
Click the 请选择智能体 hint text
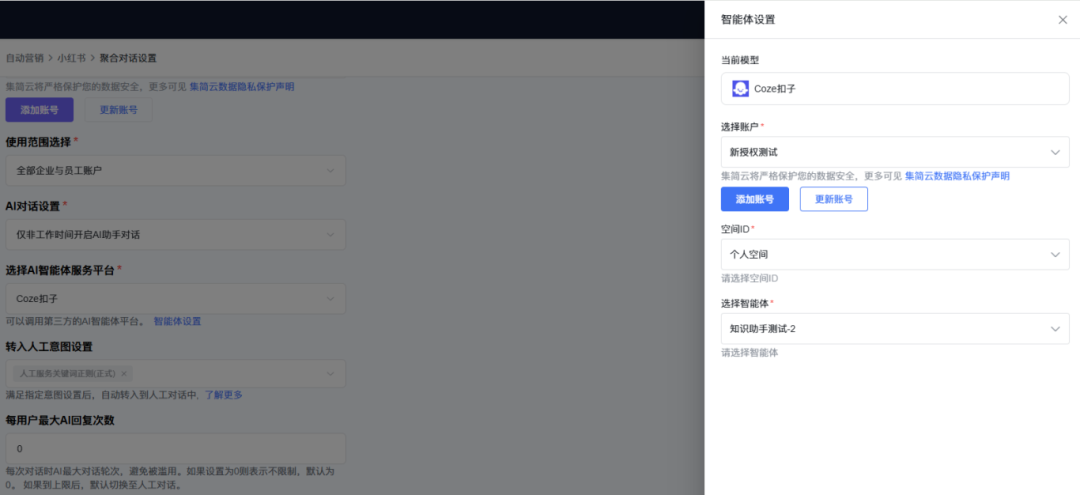[x=749, y=353]
